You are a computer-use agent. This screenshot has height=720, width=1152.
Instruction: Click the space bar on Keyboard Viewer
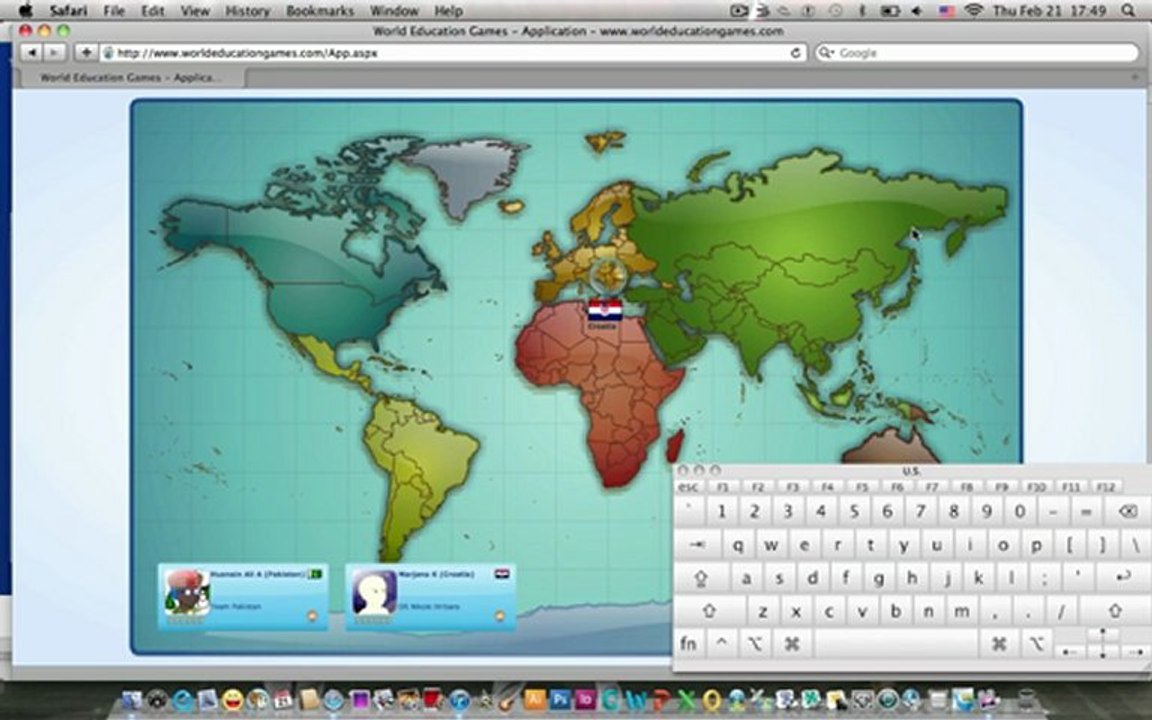pos(896,644)
